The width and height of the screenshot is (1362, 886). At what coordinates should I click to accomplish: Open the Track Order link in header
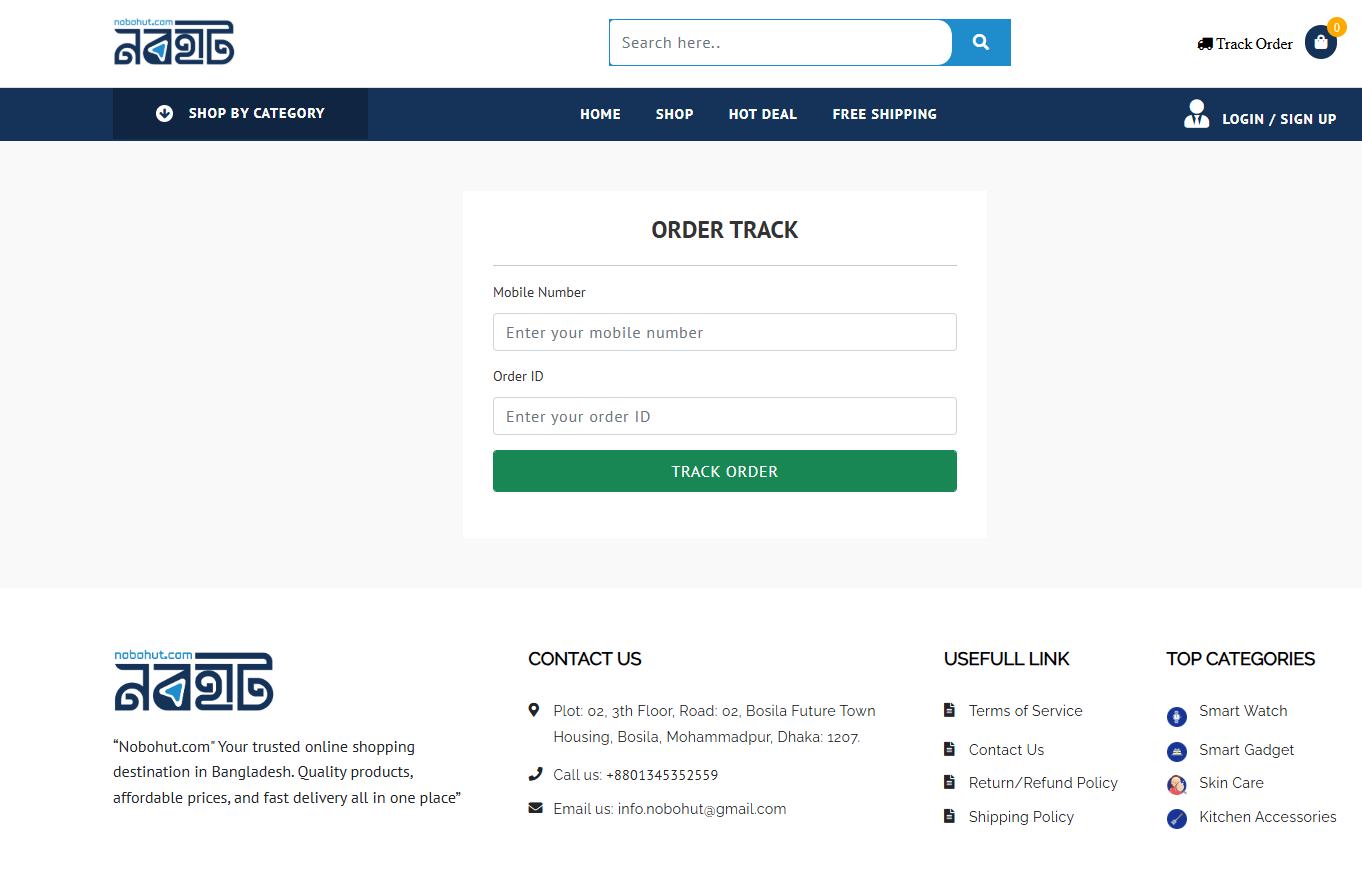(1245, 44)
